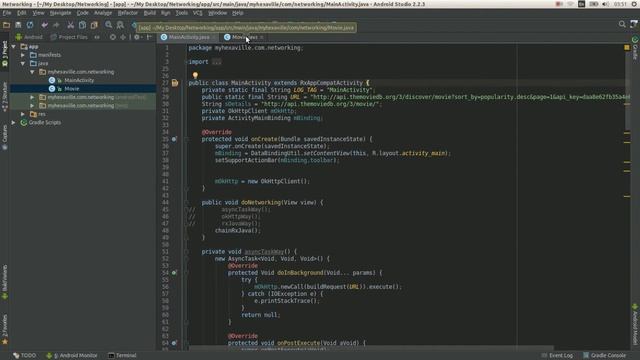This screenshot has height=360, width=640.
Task: Click the collapse all icon in project panel
Action: (123, 37)
